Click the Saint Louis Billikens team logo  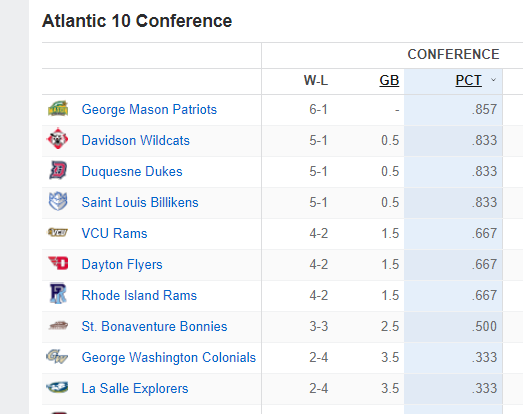pos(58,201)
